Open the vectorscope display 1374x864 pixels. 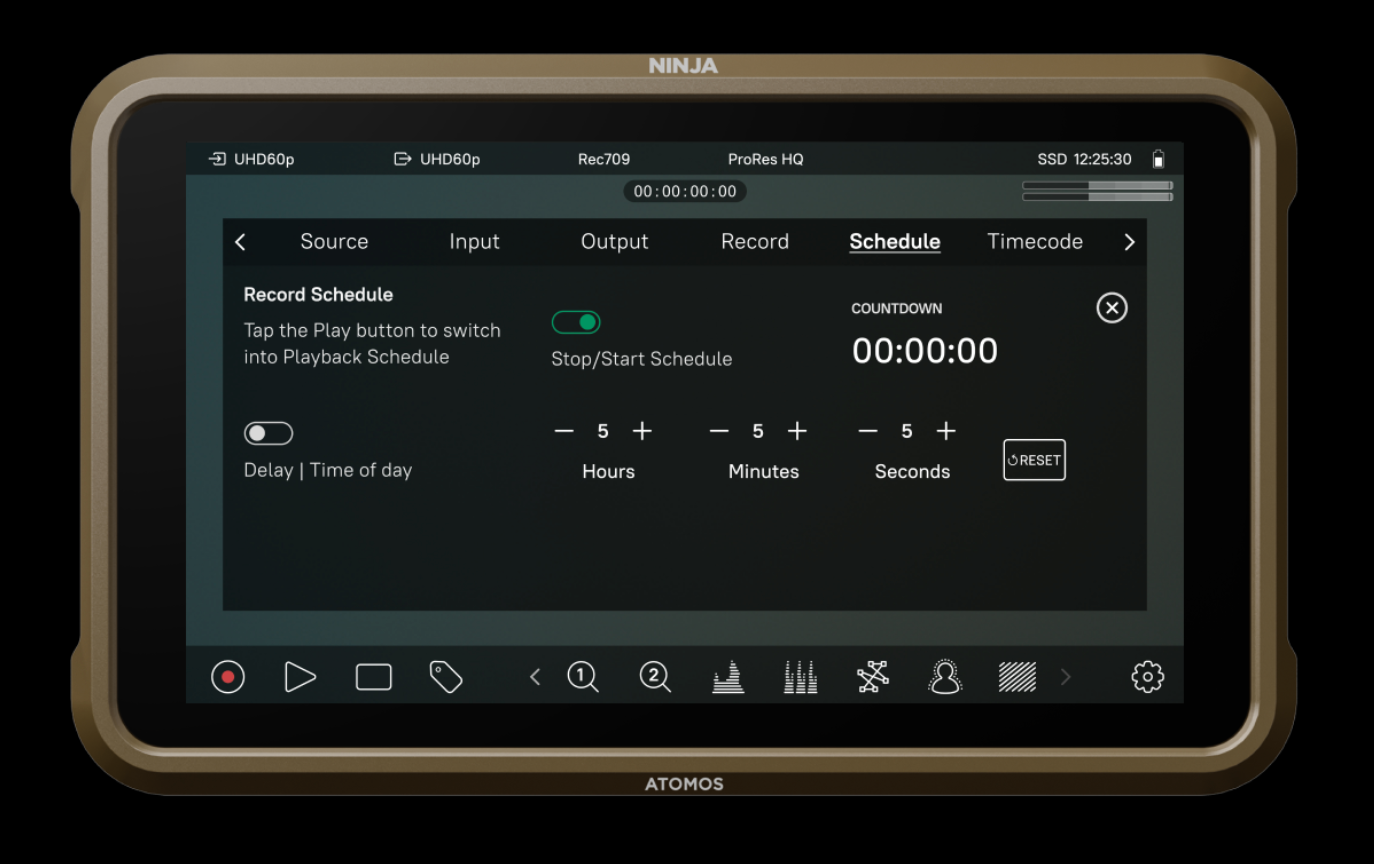point(873,677)
